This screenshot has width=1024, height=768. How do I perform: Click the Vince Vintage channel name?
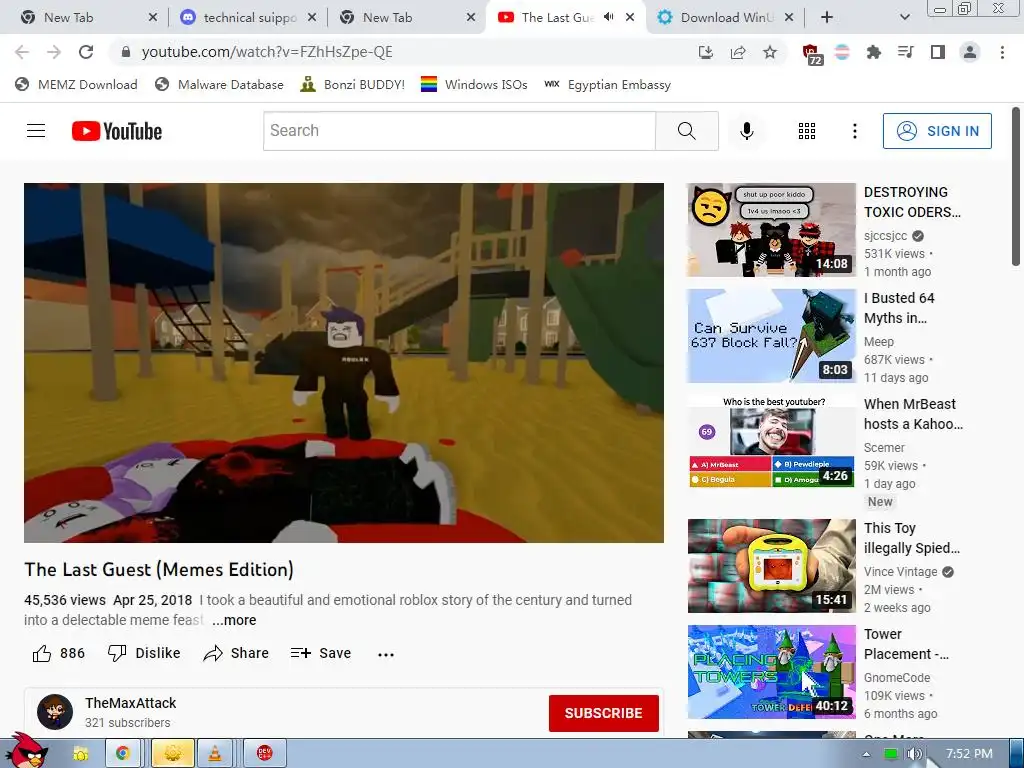tap(901, 571)
